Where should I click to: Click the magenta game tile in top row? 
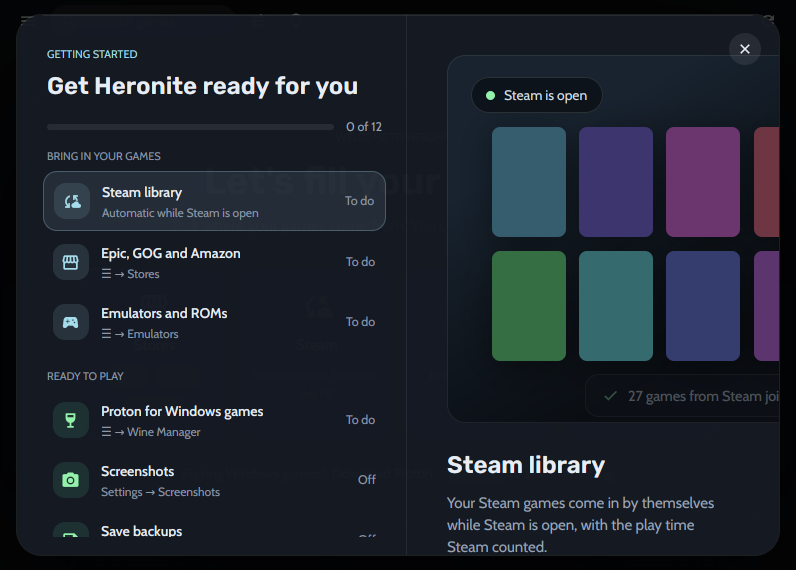pos(703,182)
